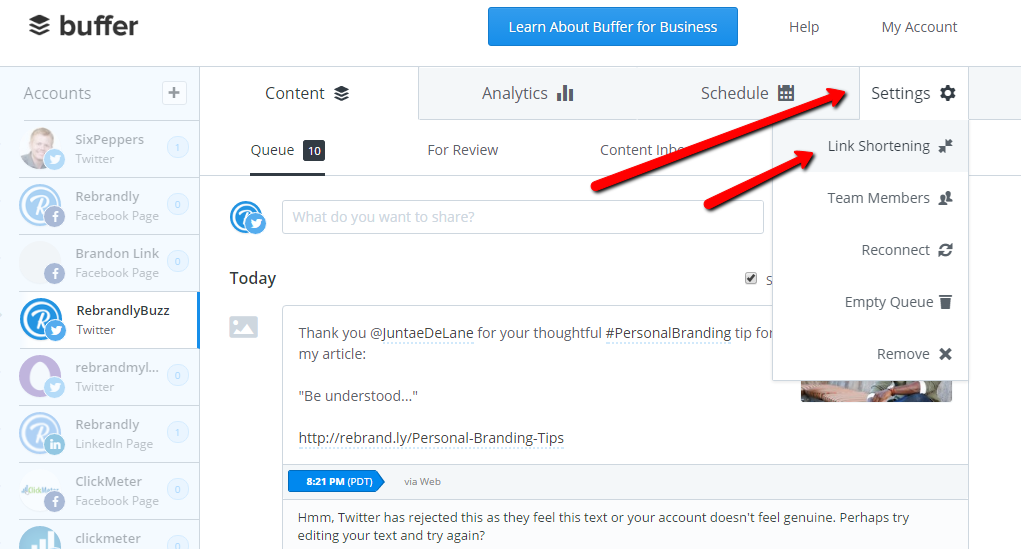The width and height of the screenshot is (1021, 549).
Task: Click the Remove X icon
Action: click(945, 354)
